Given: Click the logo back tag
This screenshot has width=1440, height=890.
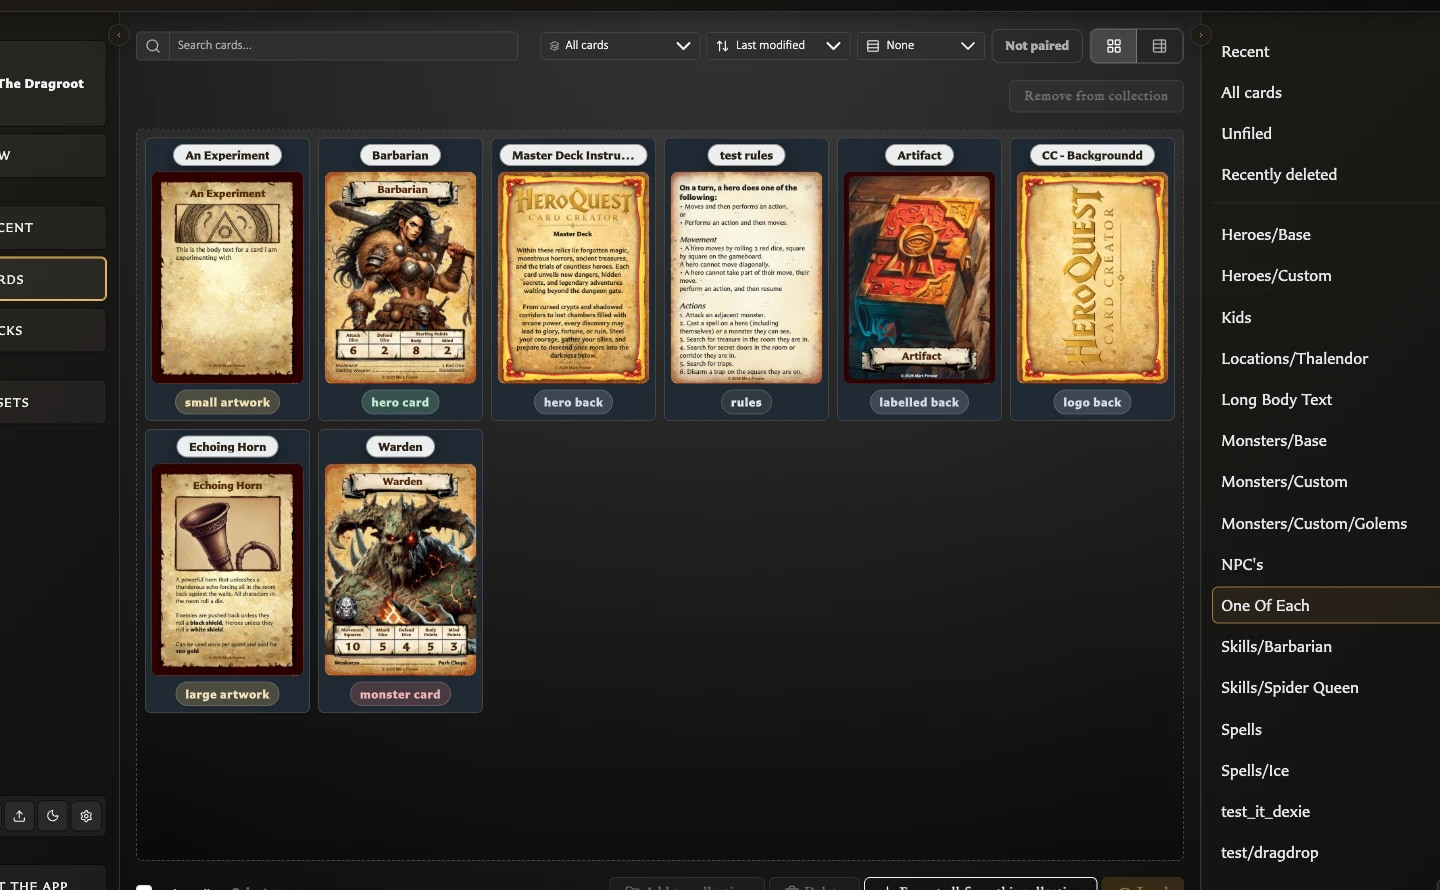Looking at the screenshot, I should tap(1092, 402).
